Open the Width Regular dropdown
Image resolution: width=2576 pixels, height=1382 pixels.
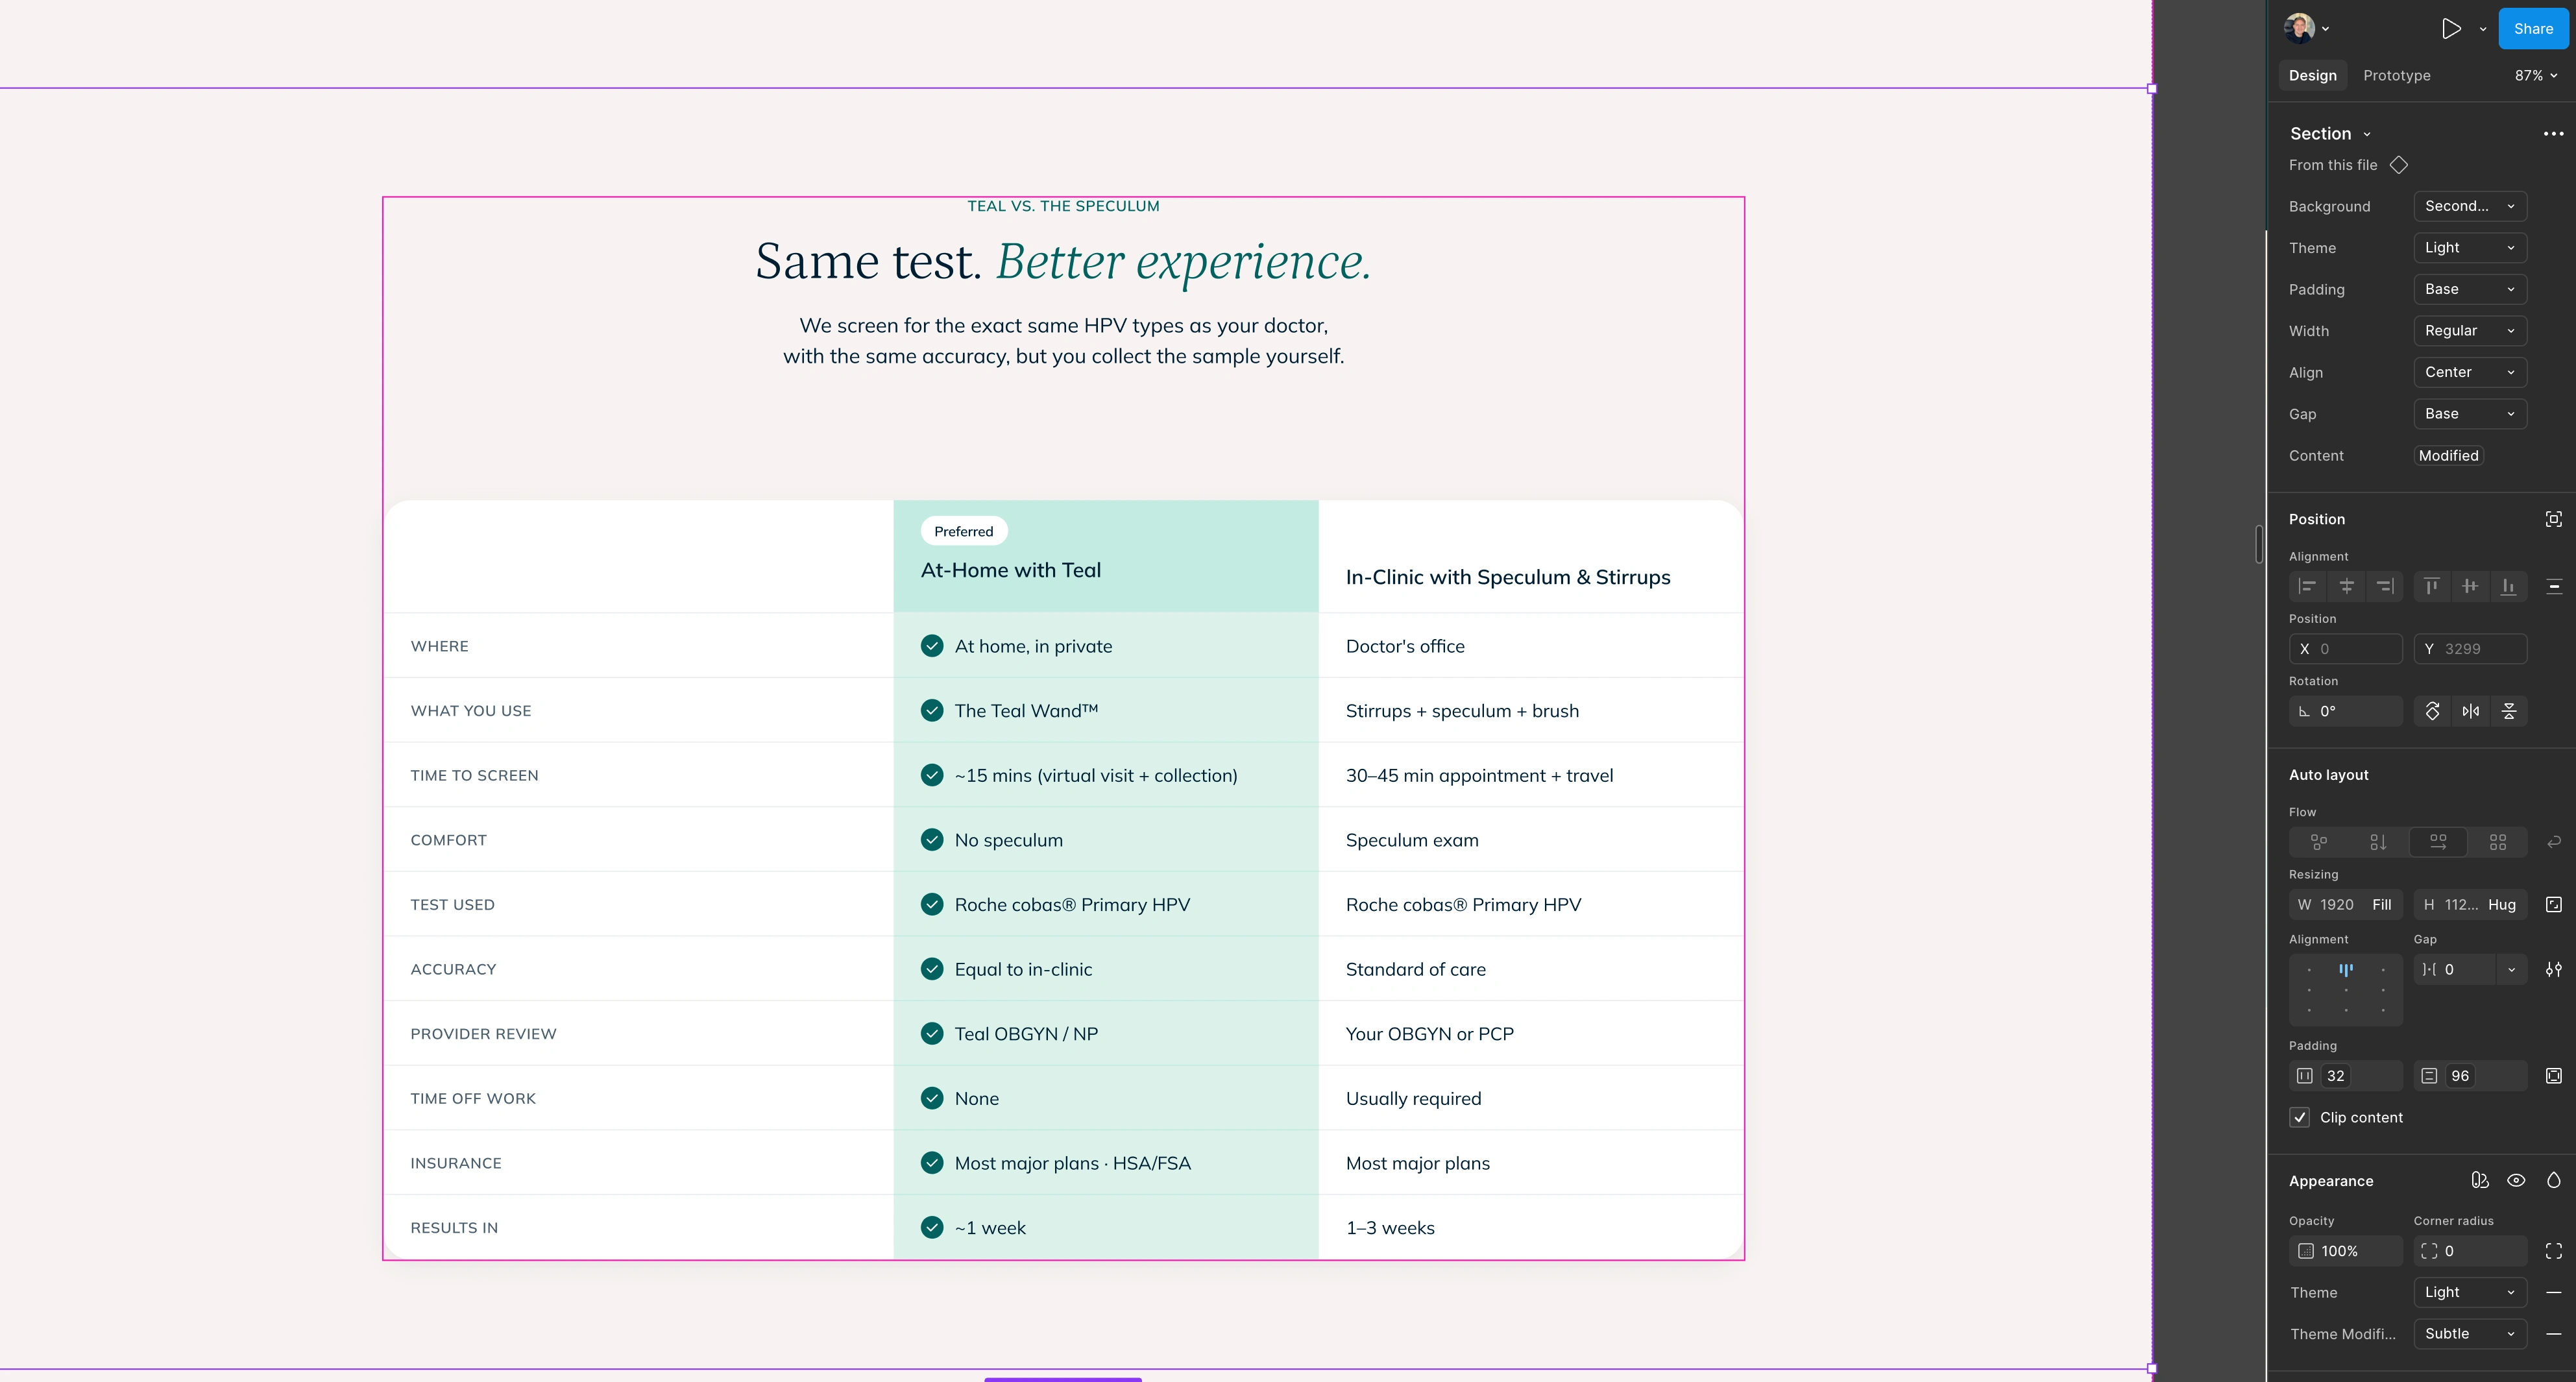(x=2469, y=331)
